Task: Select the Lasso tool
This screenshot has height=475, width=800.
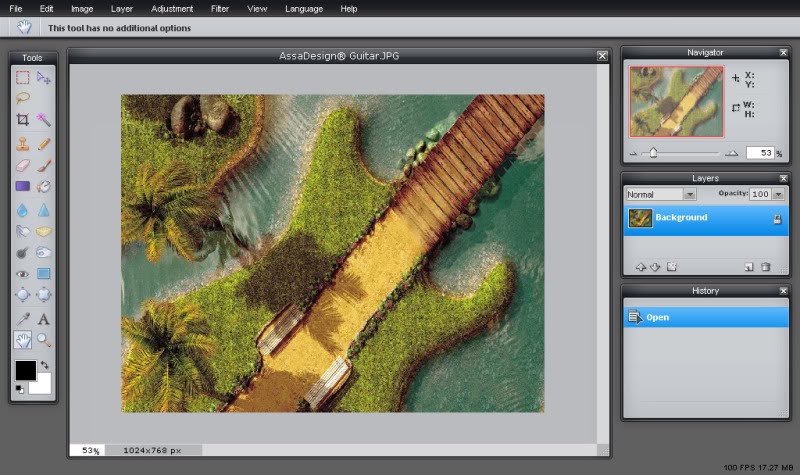Action: (22, 98)
